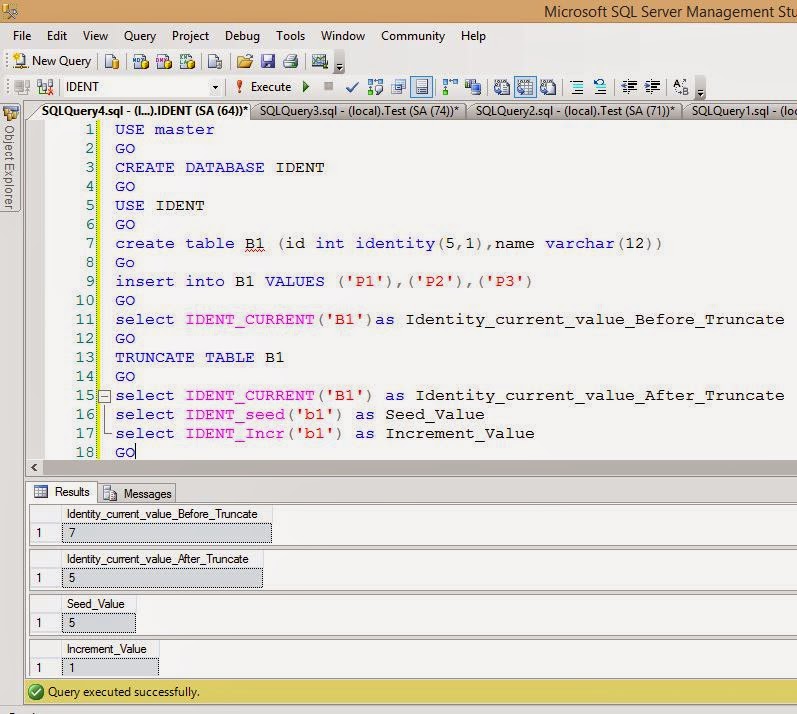Click the Seed_Value column header
The image size is (797, 714).
tap(99, 604)
